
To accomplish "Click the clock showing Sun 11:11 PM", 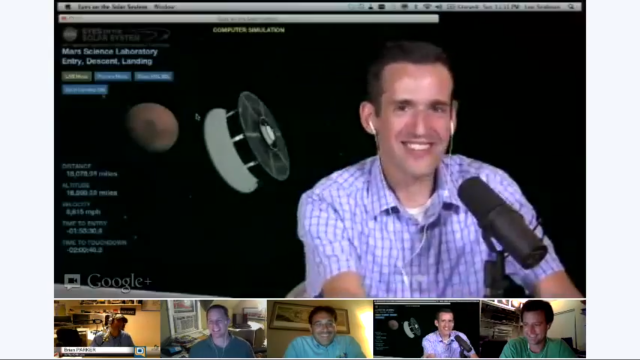I will [501, 7].
